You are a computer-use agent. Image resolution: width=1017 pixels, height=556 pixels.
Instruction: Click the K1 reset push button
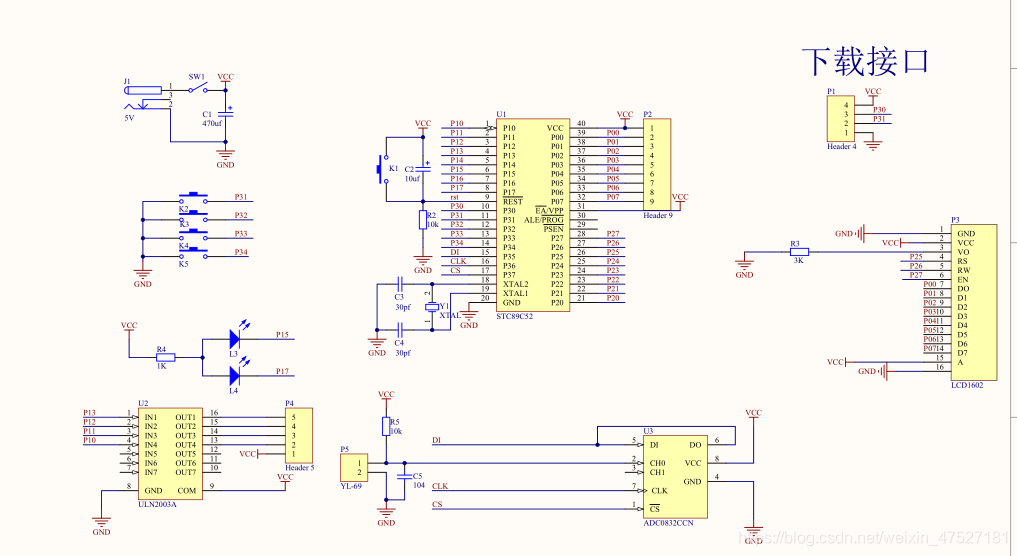382,169
